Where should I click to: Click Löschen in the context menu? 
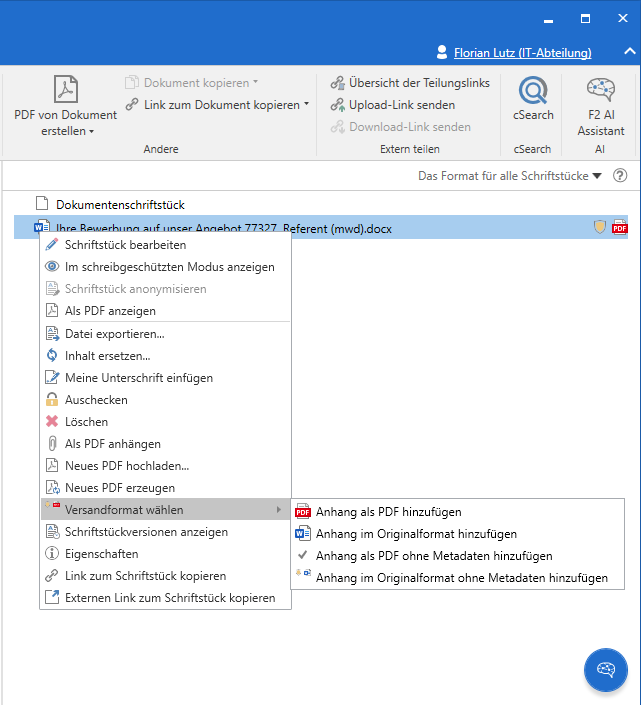pyautogui.click(x=86, y=422)
